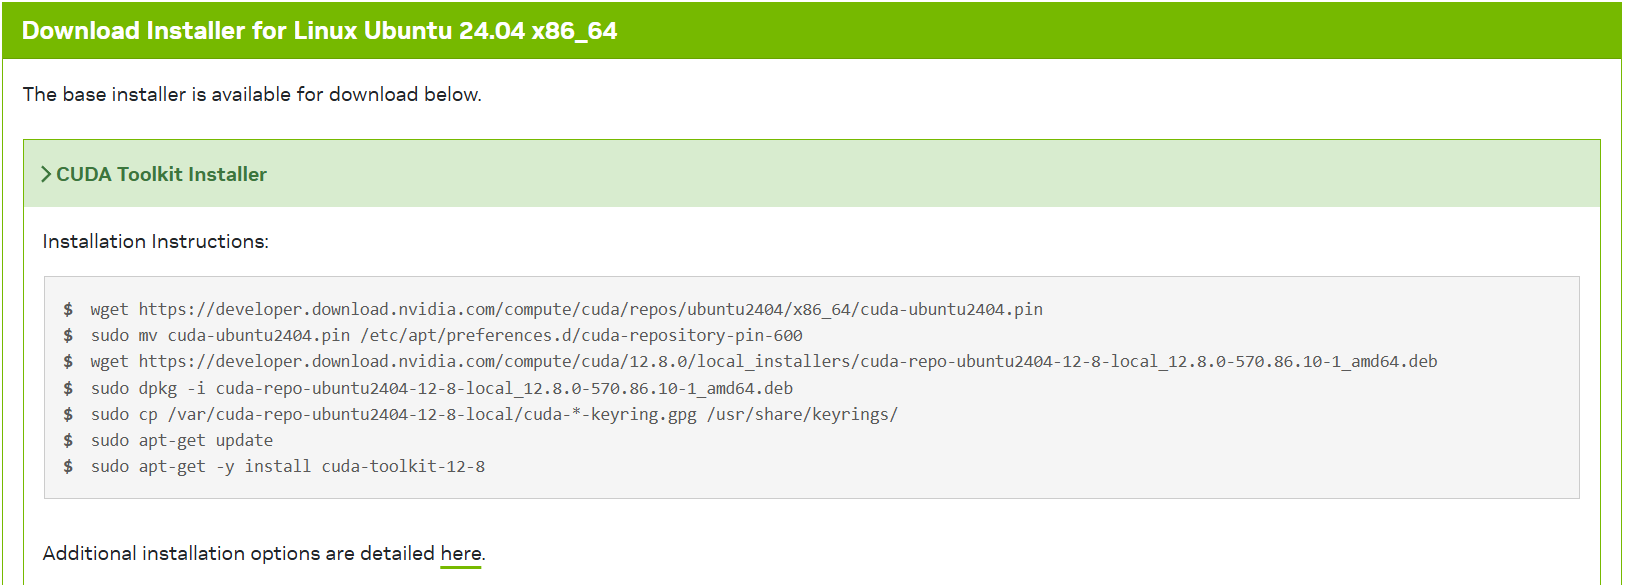Click the green Download Installer header title

click(319, 31)
